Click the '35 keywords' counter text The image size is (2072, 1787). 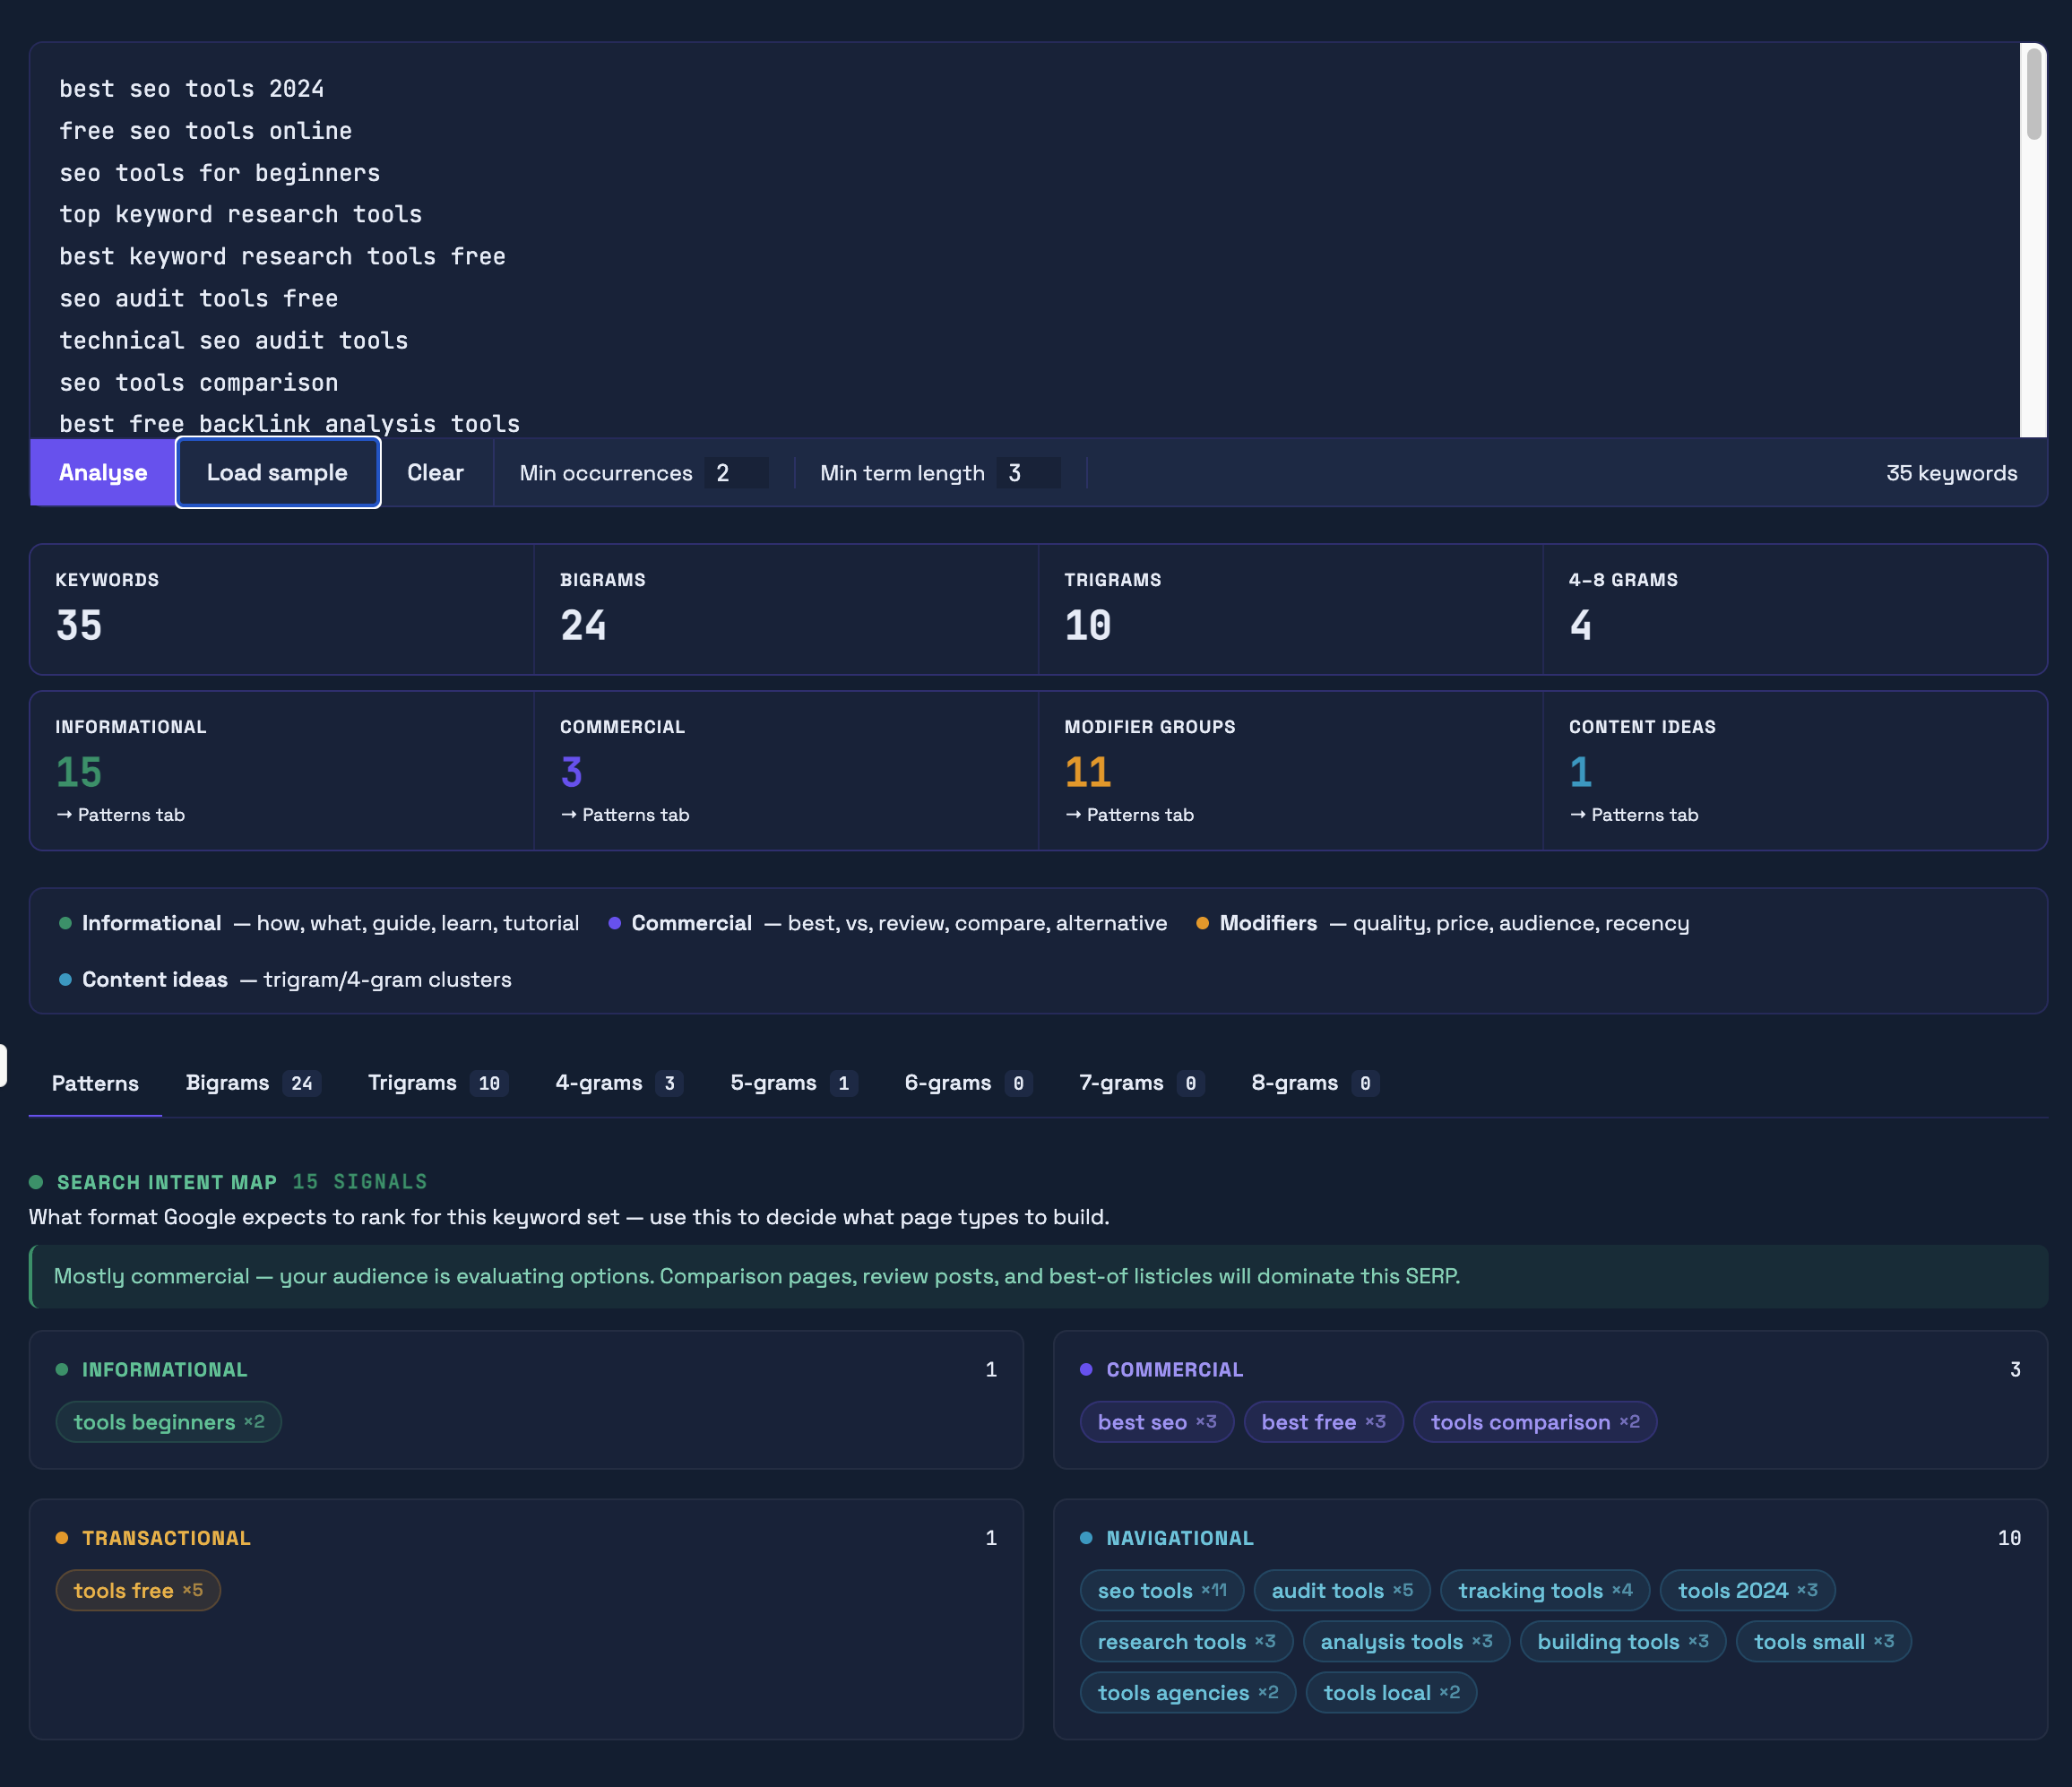pyautogui.click(x=1951, y=473)
